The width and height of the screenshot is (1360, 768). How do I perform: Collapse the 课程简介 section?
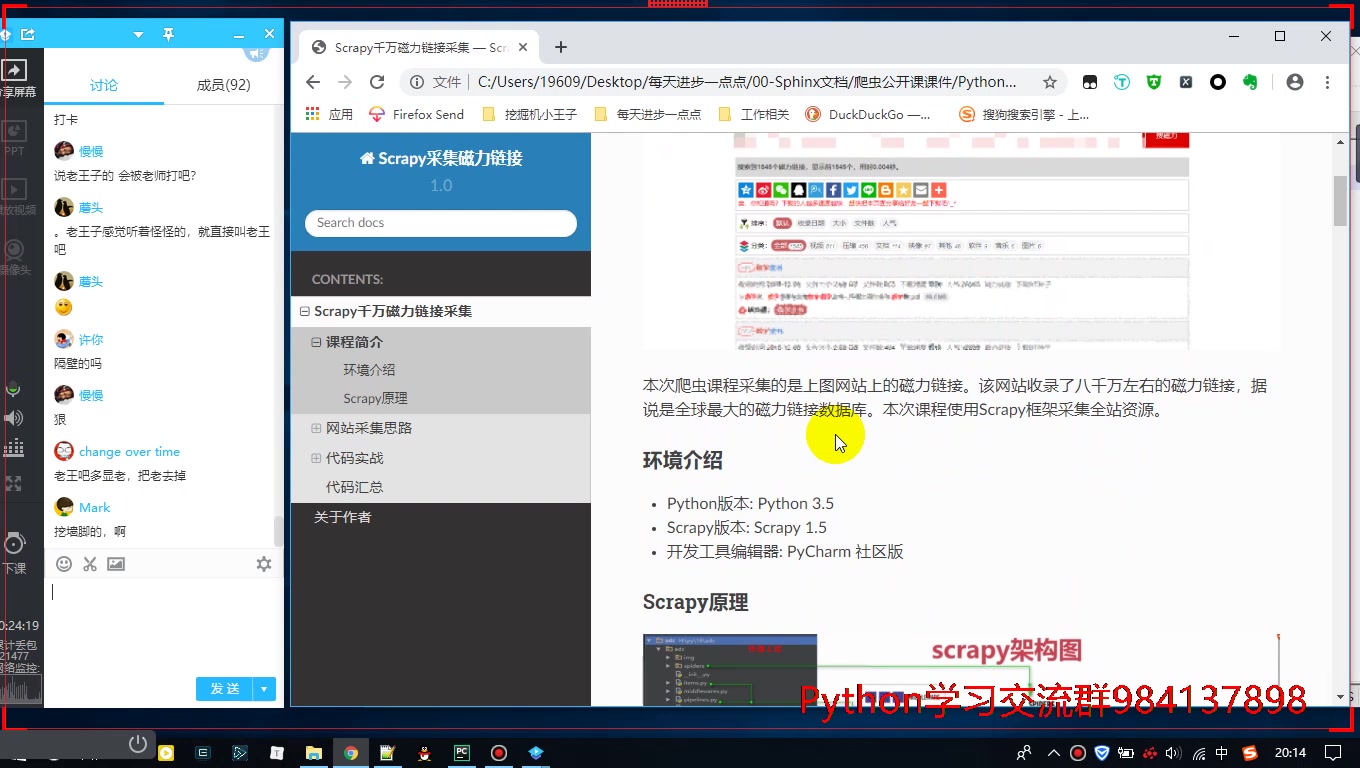point(316,342)
